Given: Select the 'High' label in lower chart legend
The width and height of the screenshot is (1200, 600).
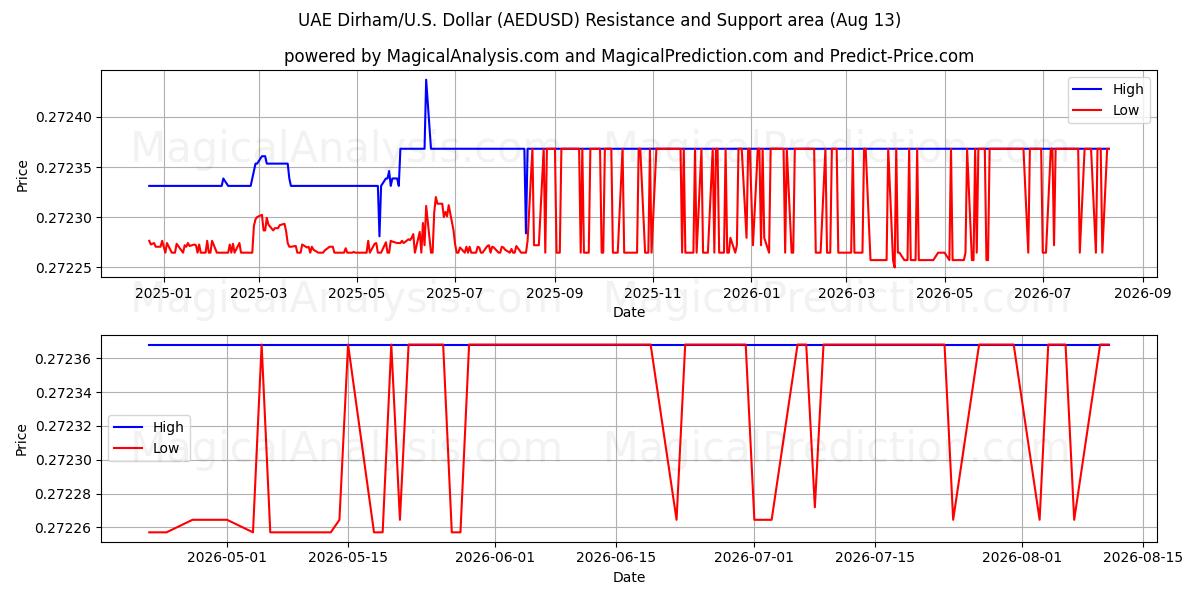Looking at the screenshot, I should click(x=168, y=427).
